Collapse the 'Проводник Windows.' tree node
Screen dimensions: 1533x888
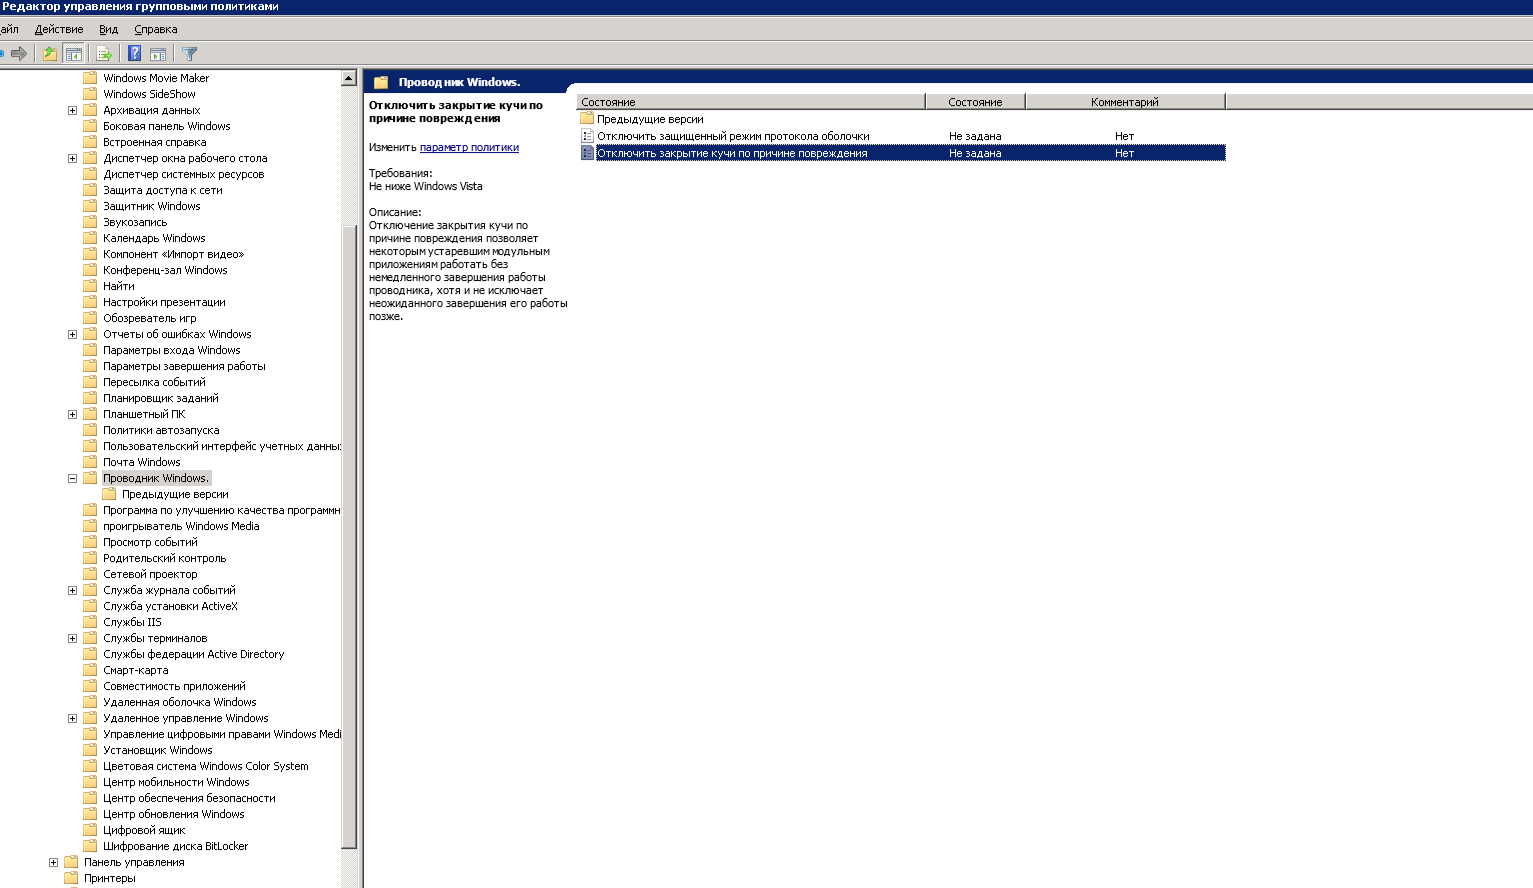click(72, 478)
